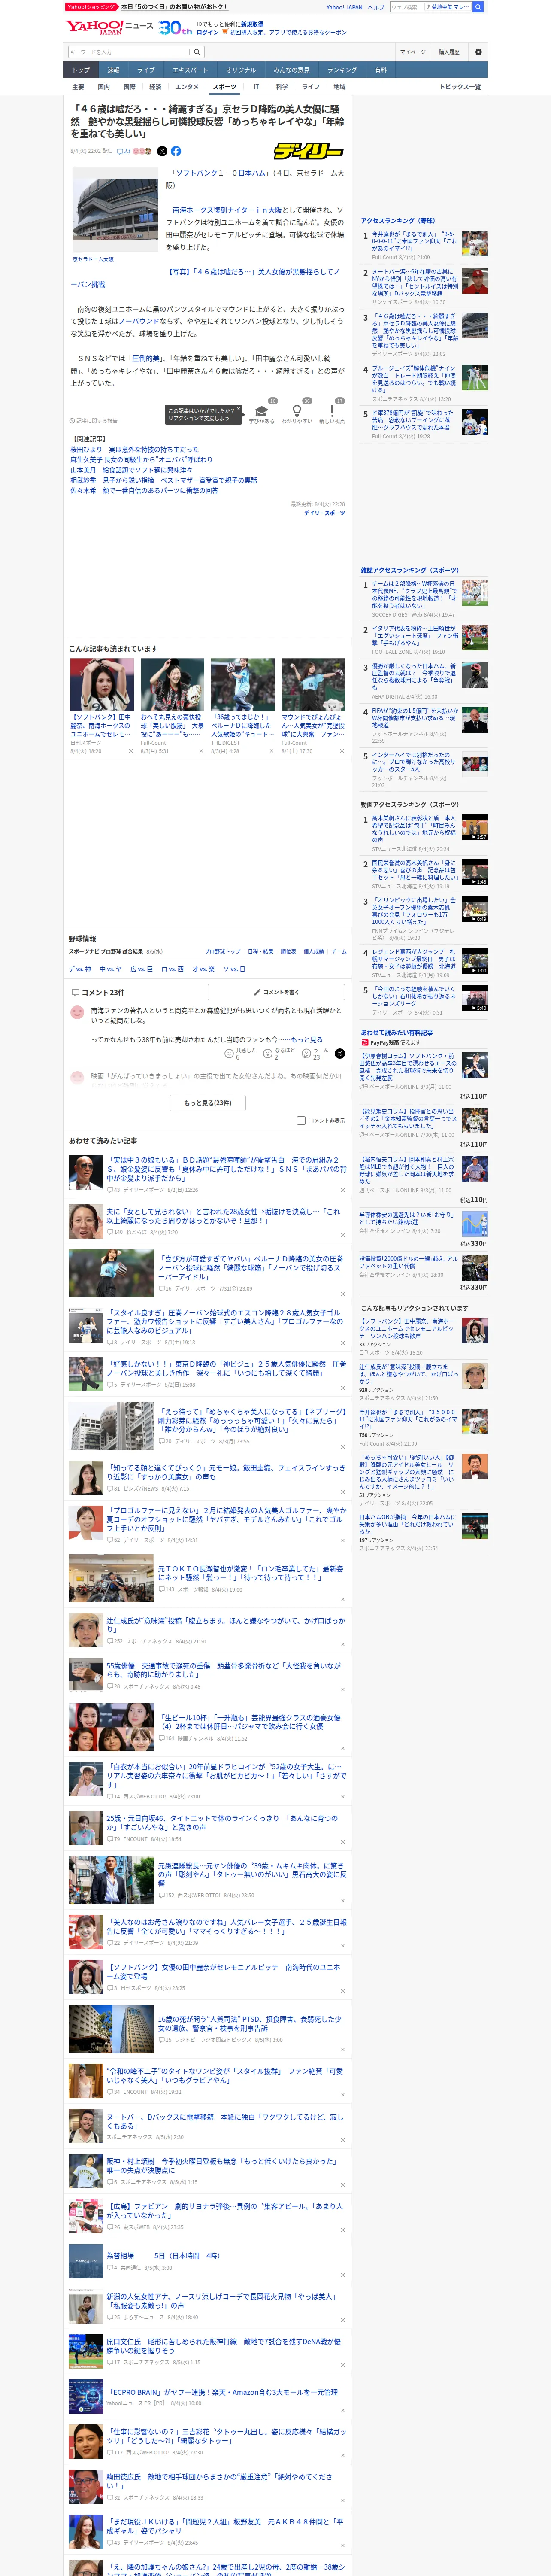This screenshot has width=551, height=2576.
Task: Open the ライブ main navigation tab
Action: (x=146, y=70)
